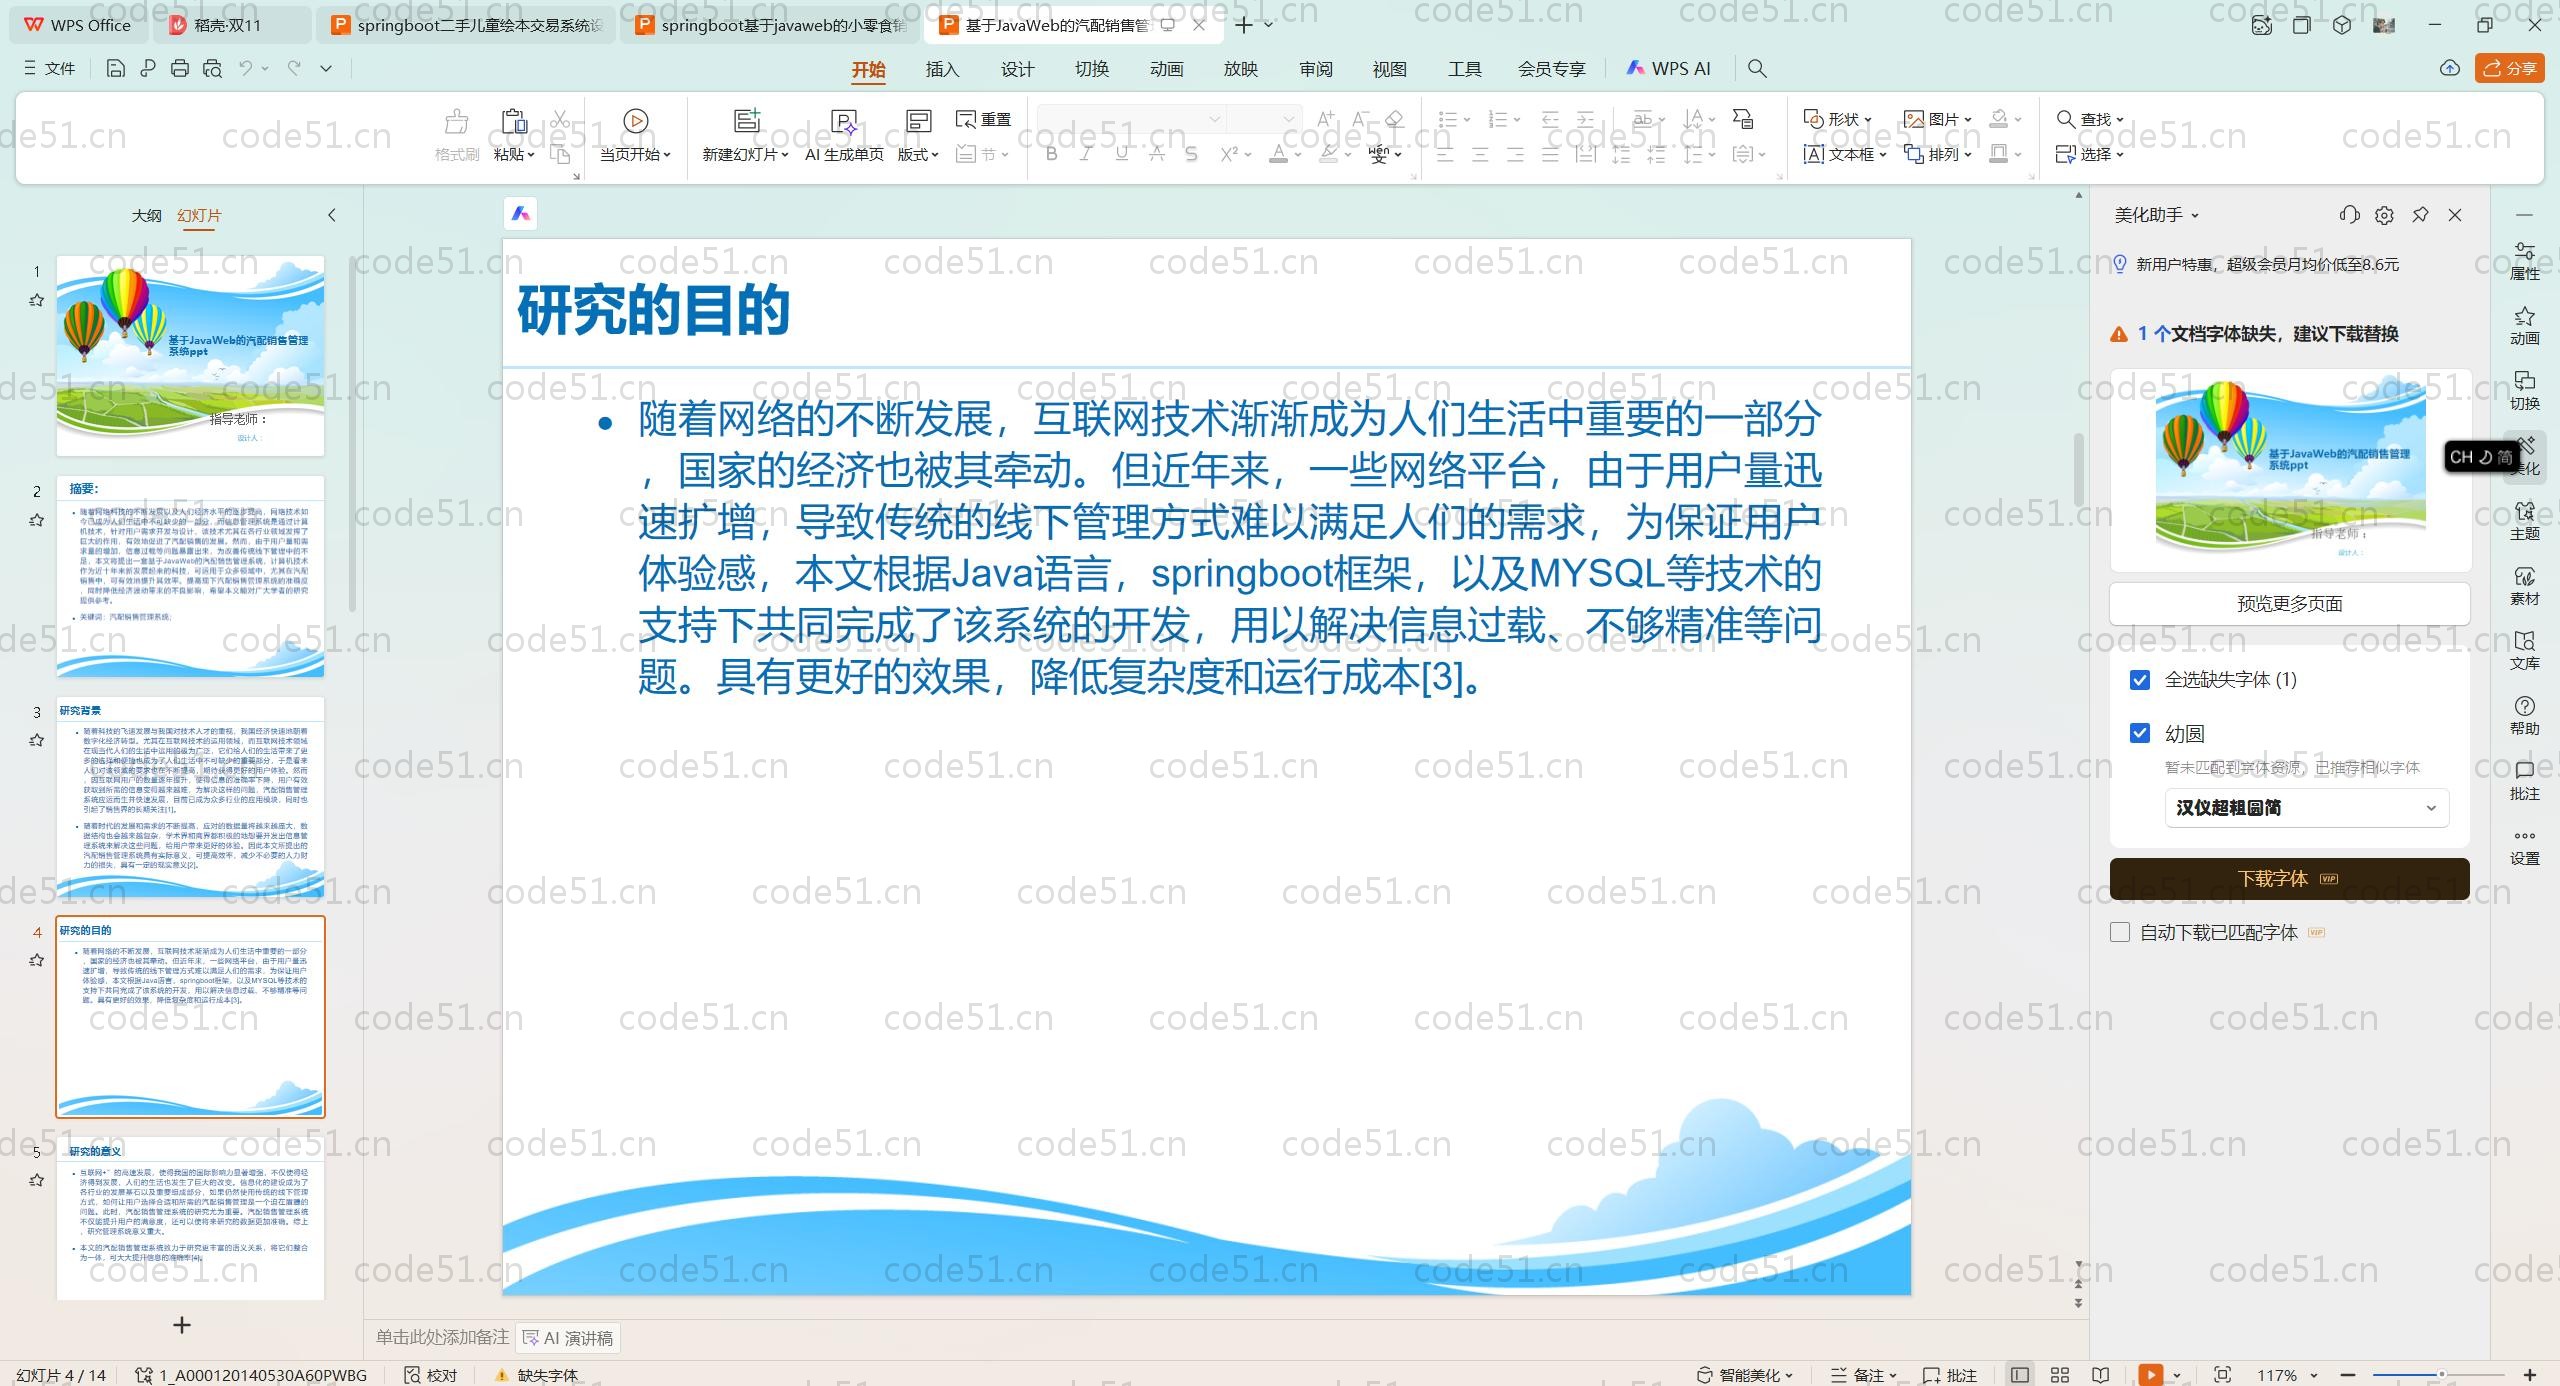Open the Theme sidebar panel icon

coord(2524,520)
